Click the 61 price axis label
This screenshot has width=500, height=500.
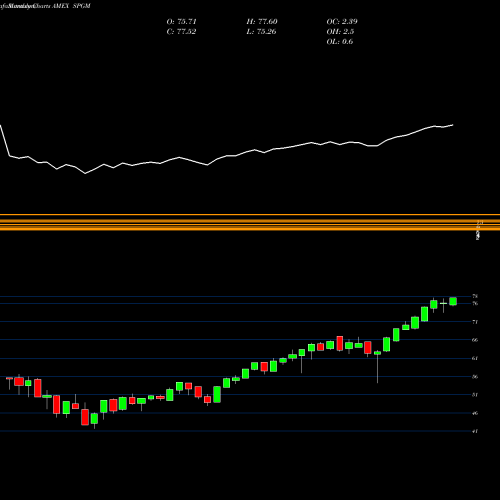click(475, 358)
